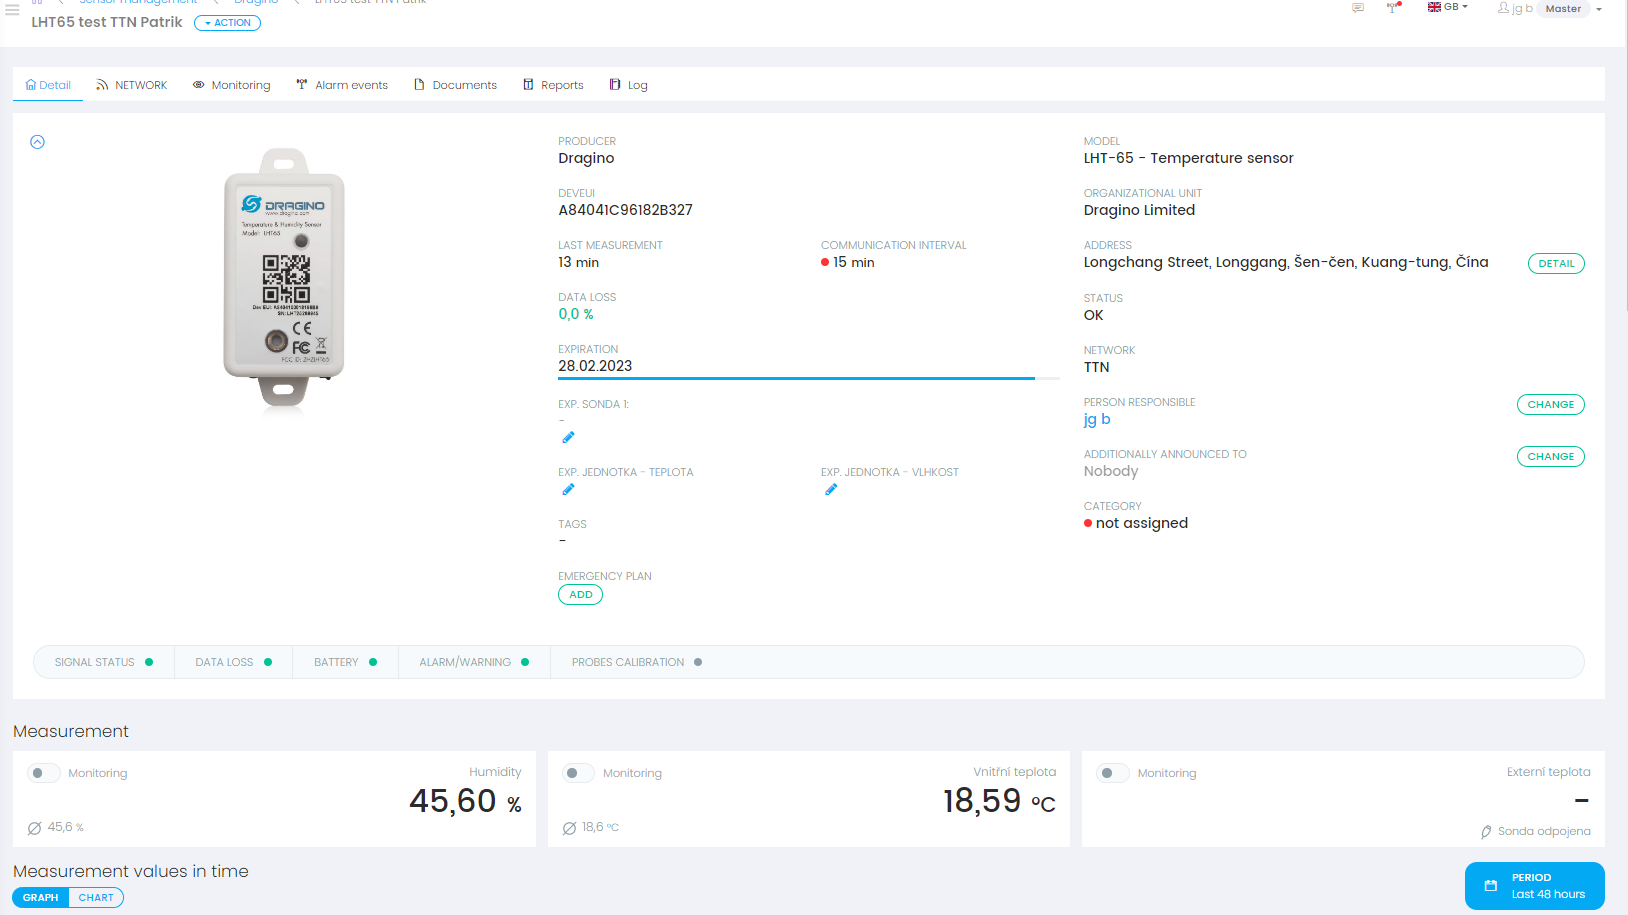Click the humidity reading 45,60 %
Image resolution: width=1628 pixels, height=915 pixels.
465,801
